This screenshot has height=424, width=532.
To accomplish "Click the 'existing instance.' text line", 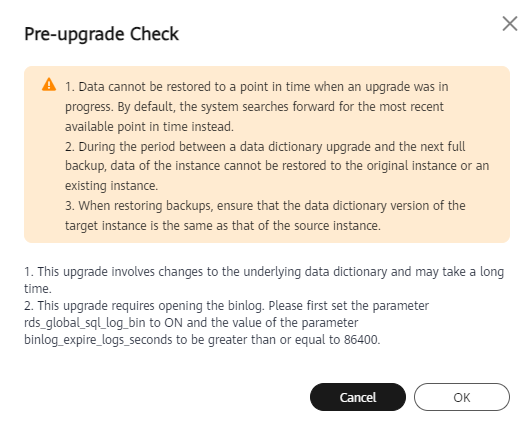I will (x=111, y=186).
